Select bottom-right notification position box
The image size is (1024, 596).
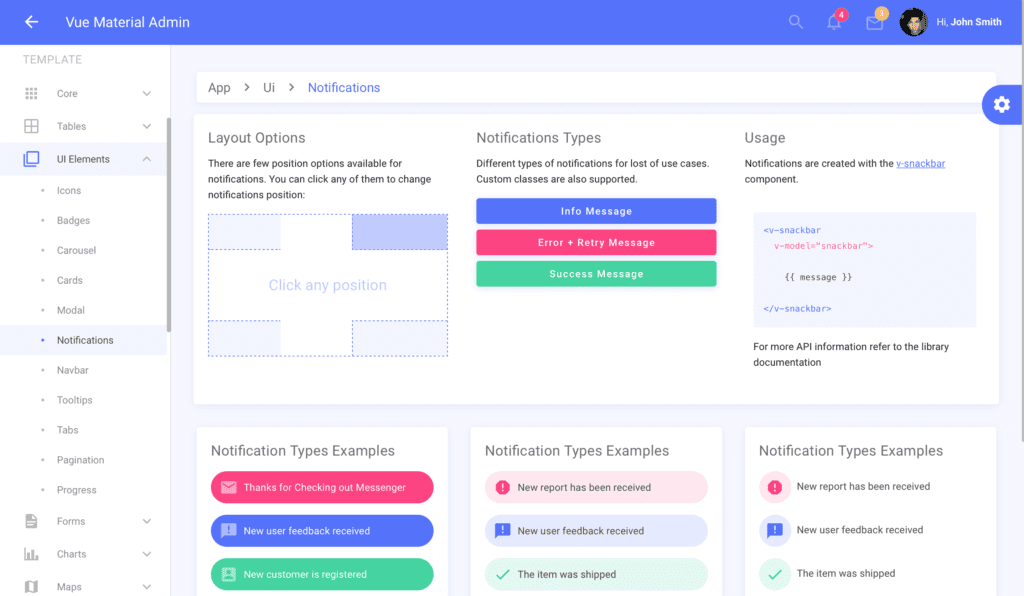pos(400,338)
